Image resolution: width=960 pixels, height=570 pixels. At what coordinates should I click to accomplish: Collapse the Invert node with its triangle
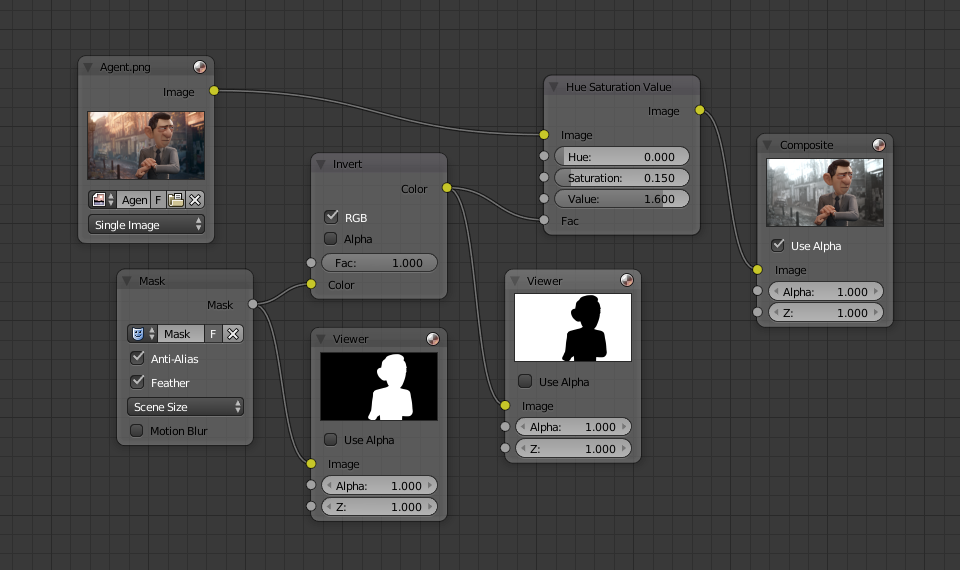click(321, 164)
